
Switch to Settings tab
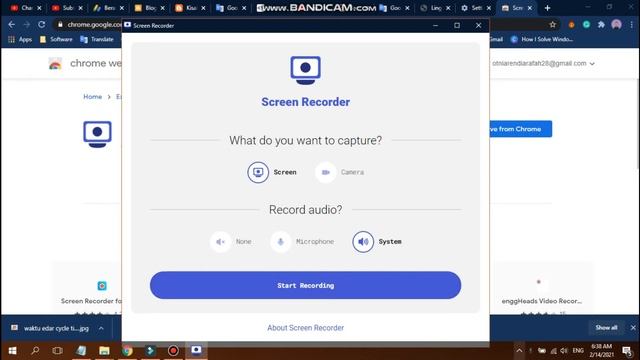476,8
